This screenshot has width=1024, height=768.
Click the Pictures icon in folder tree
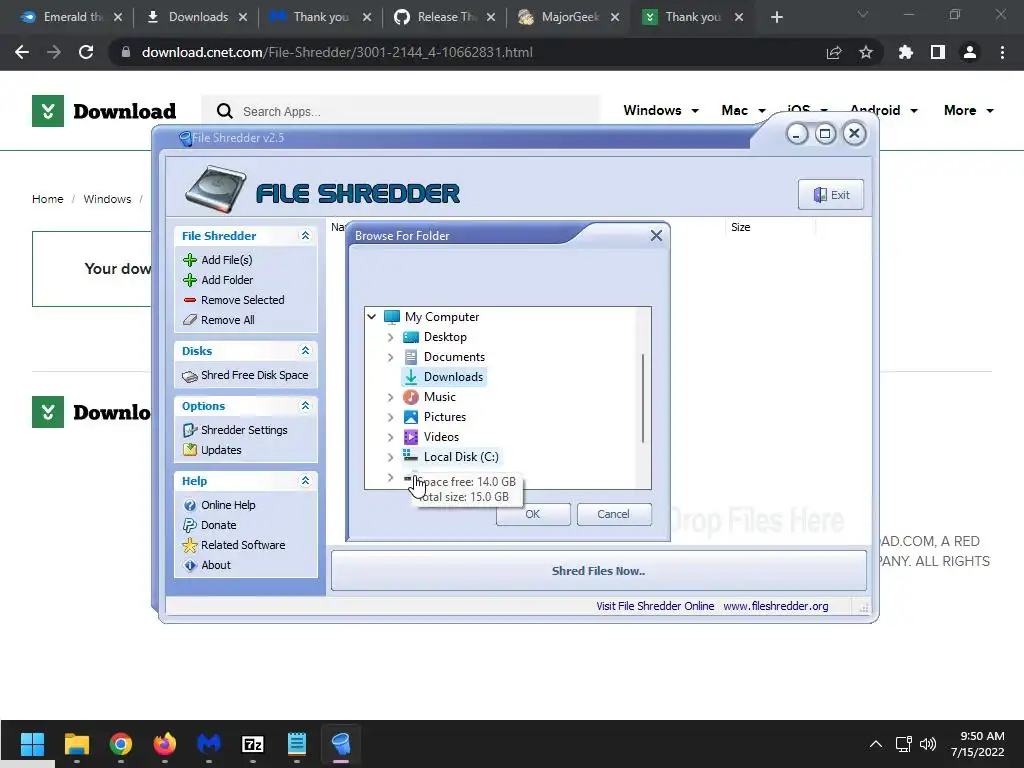[x=411, y=417]
